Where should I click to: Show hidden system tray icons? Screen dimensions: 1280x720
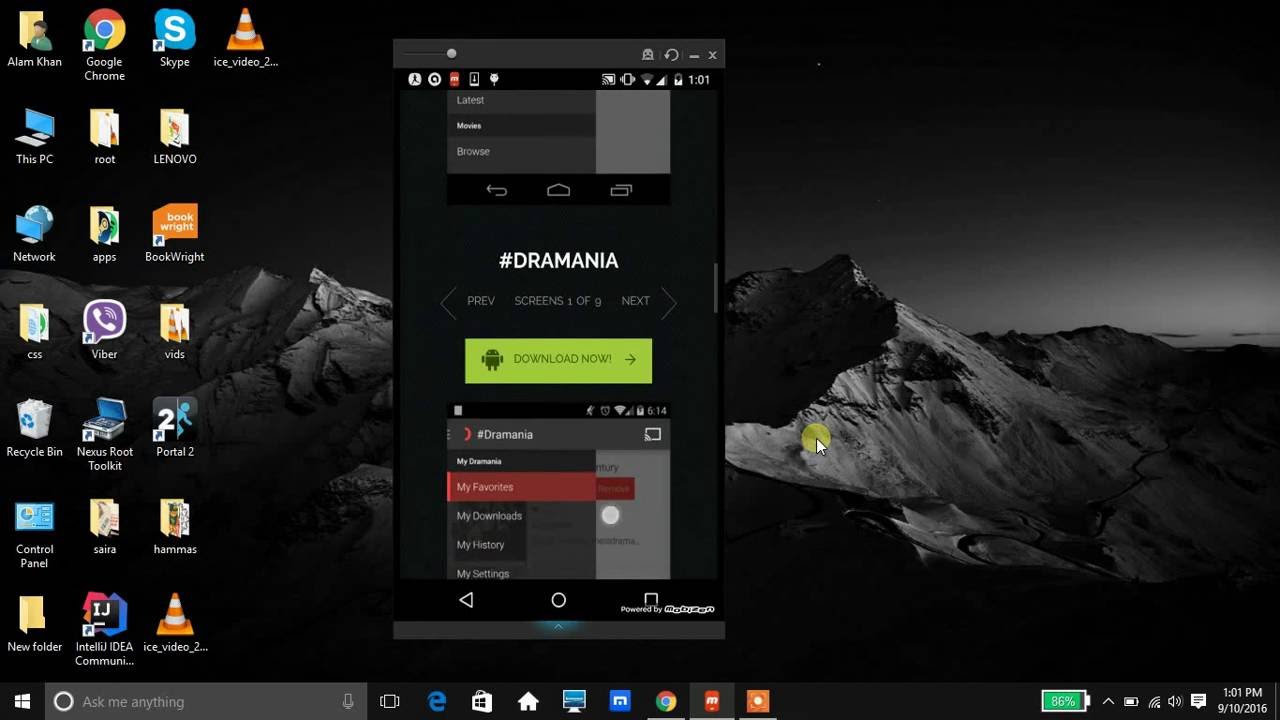tap(1108, 701)
